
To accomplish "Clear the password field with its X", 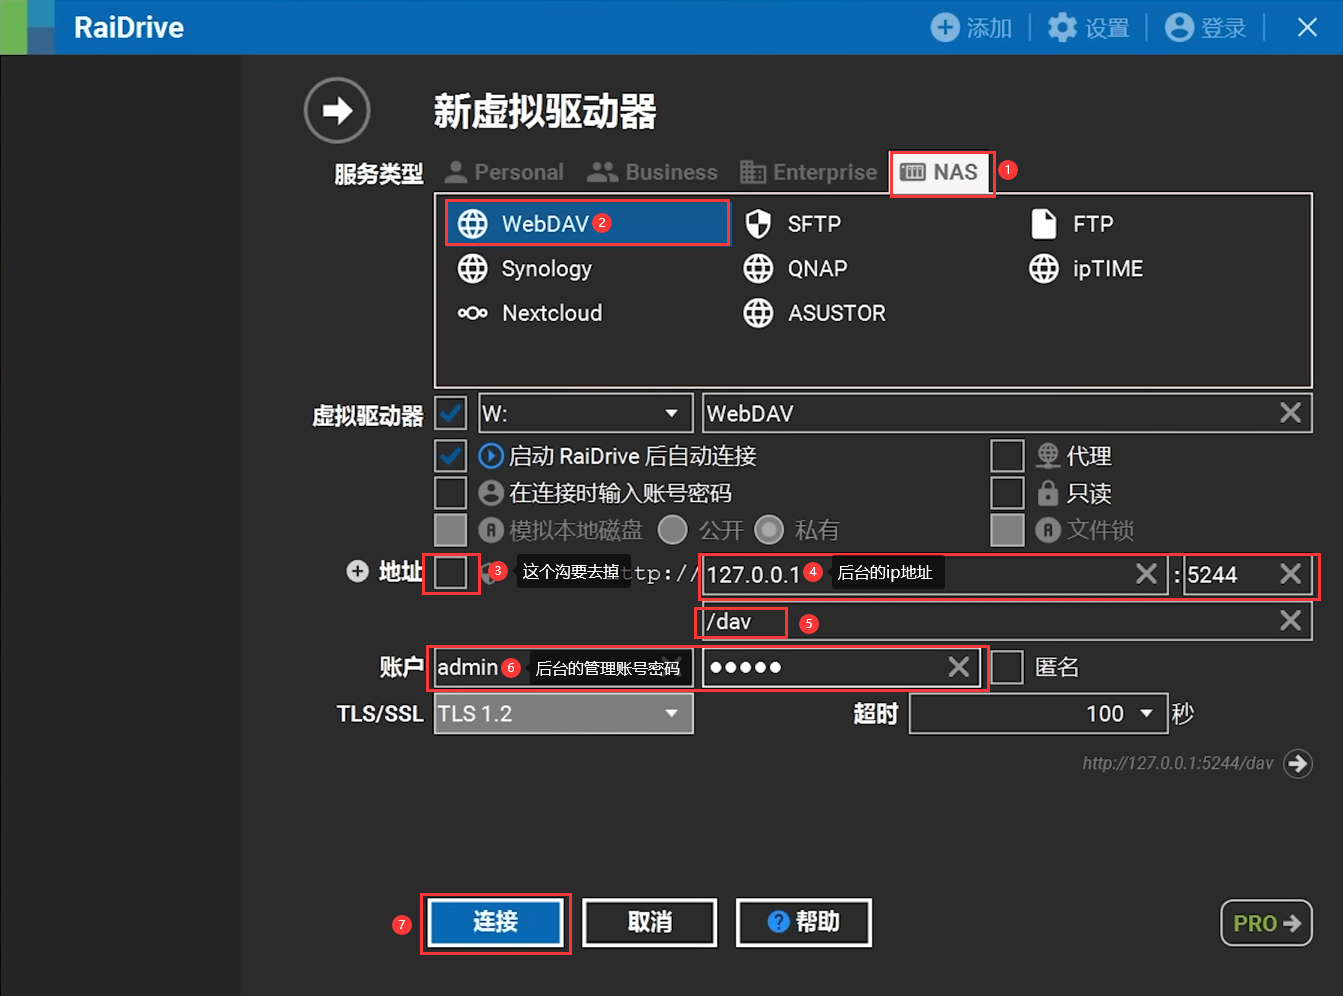I will pyautogui.click(x=958, y=667).
